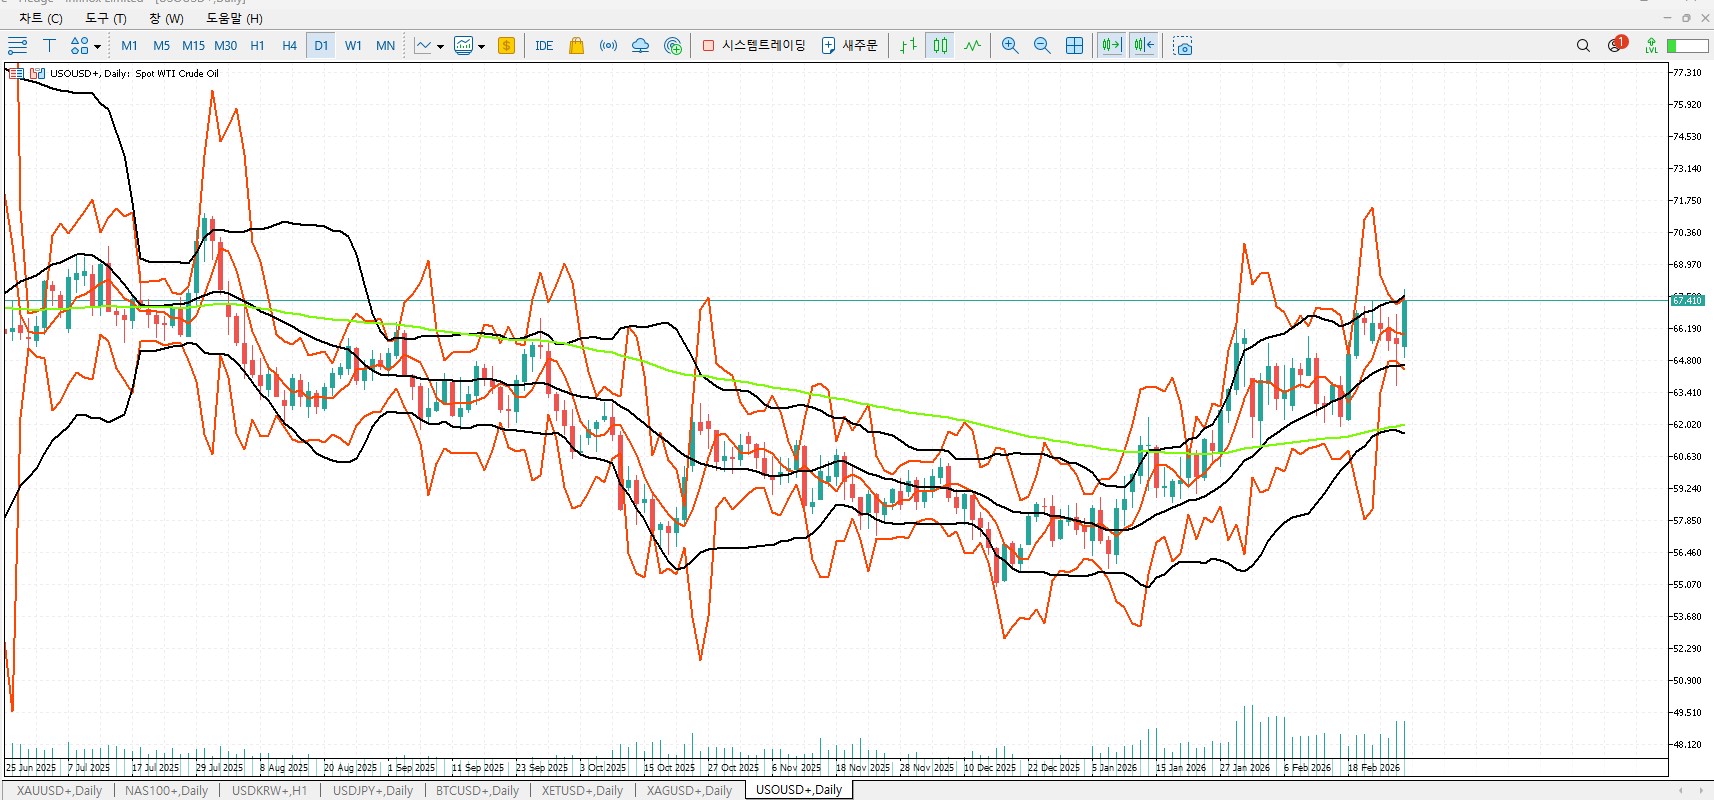
Task: Open the 창 (W) menu
Action: pyautogui.click(x=167, y=18)
